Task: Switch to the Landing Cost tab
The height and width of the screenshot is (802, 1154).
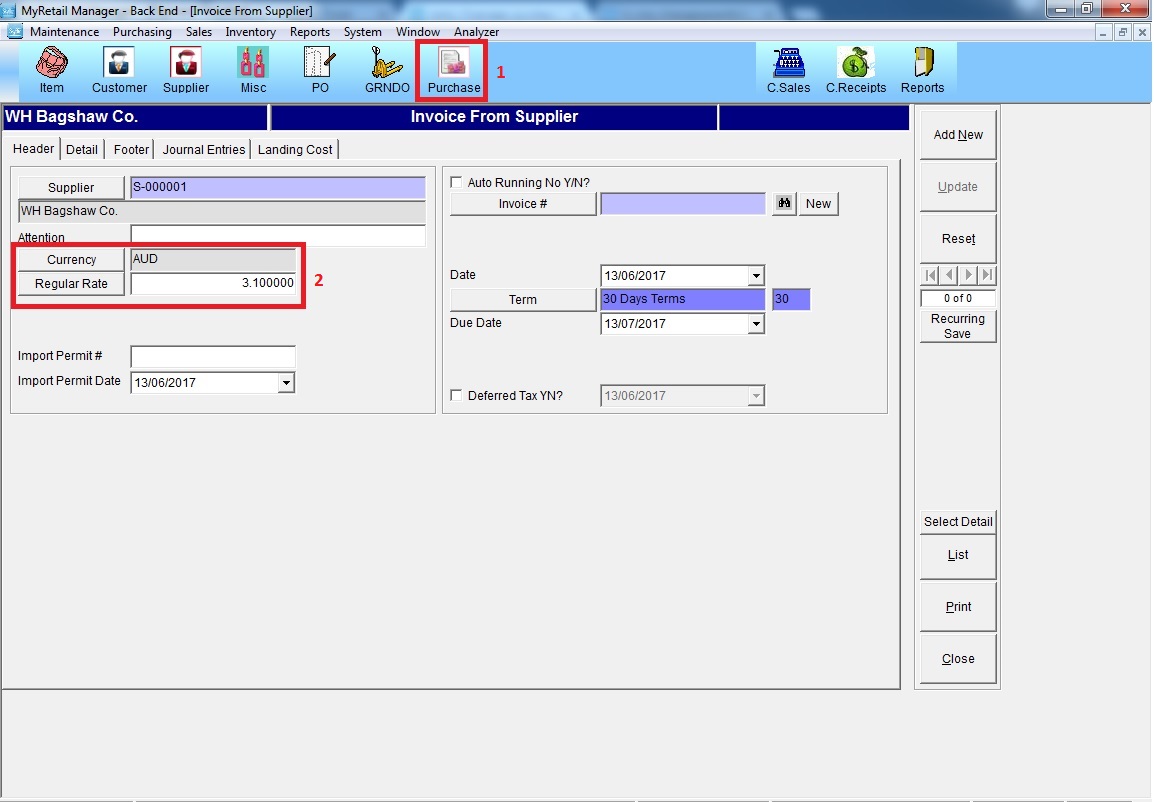Action: click(295, 149)
